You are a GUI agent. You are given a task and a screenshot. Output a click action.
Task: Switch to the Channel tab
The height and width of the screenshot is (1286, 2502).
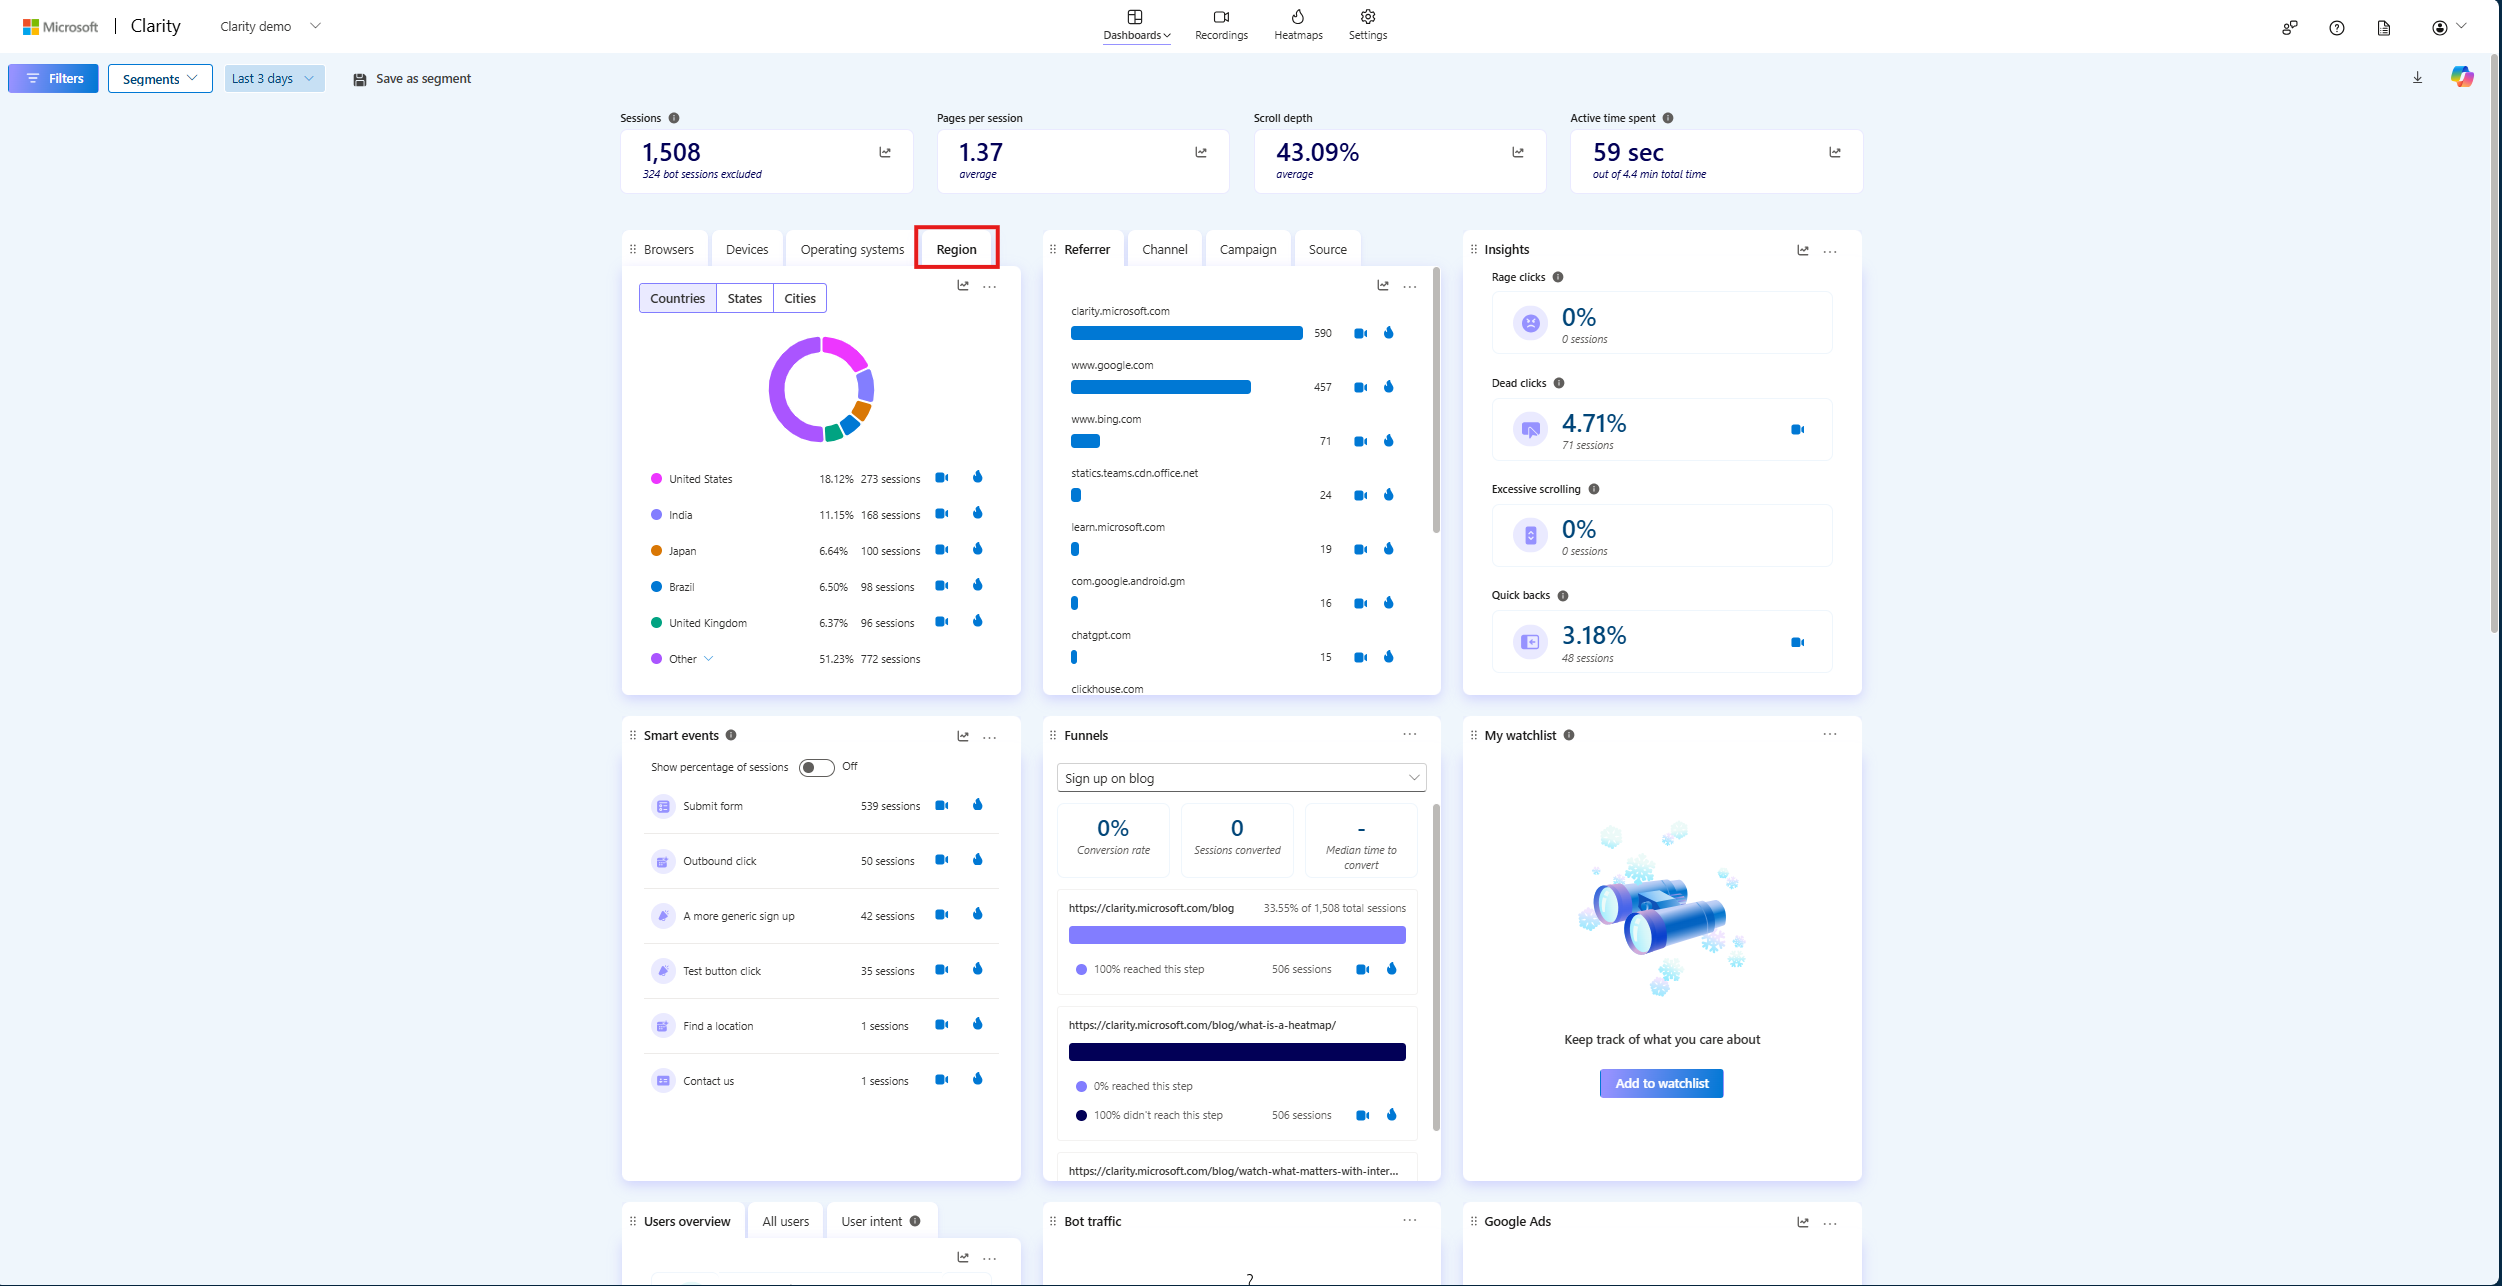coord(1165,249)
